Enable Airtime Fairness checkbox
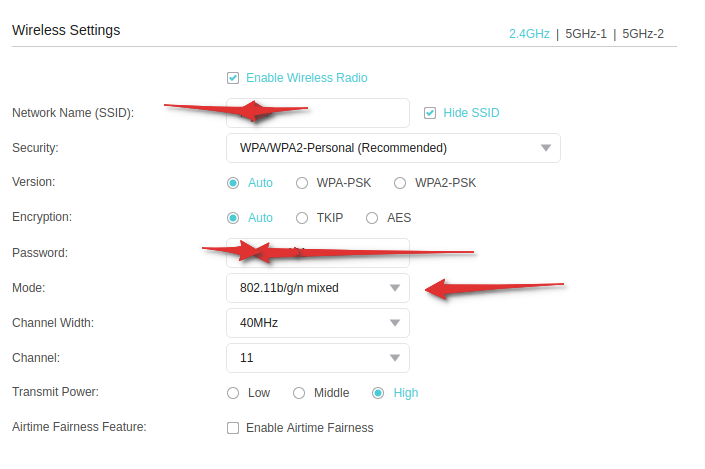The height and width of the screenshot is (469, 705). (233, 428)
